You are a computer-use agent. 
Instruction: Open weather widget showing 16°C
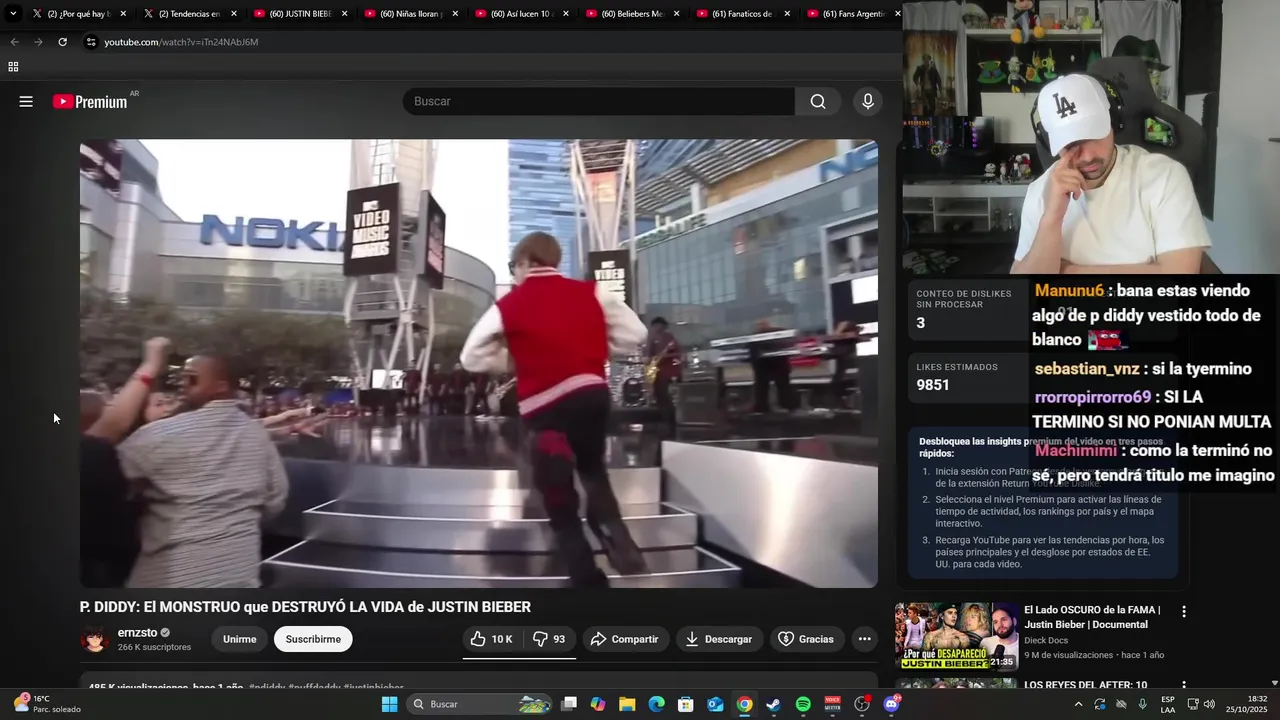coord(47,704)
